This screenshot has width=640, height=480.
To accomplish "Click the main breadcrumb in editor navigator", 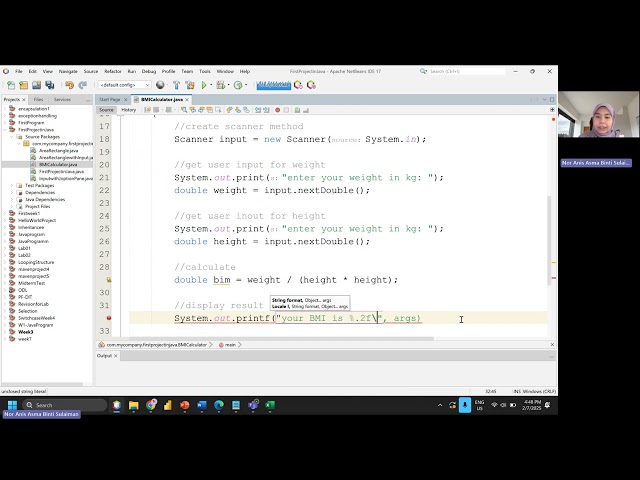I will point(230,345).
